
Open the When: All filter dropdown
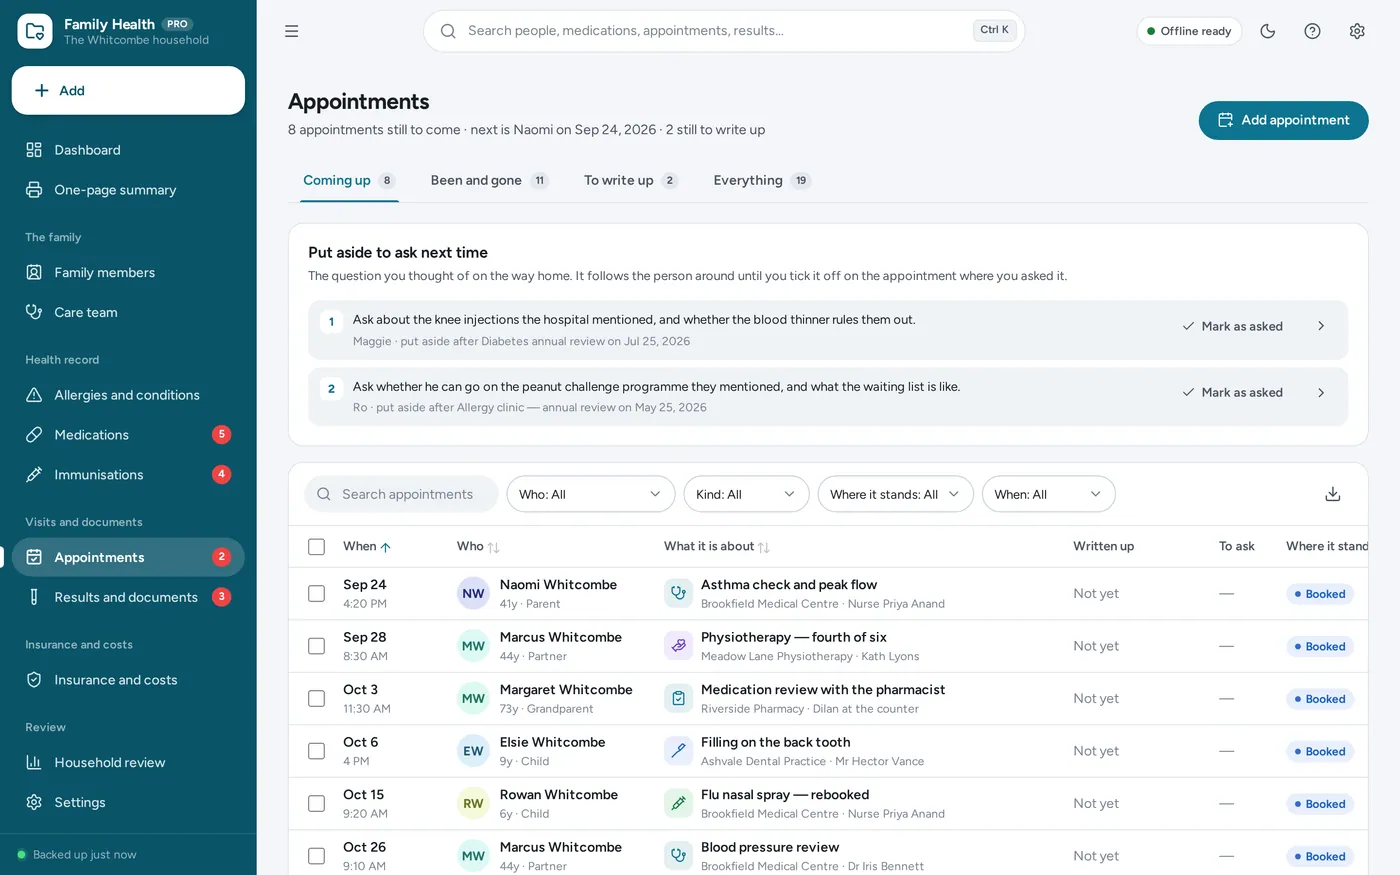coord(1048,494)
